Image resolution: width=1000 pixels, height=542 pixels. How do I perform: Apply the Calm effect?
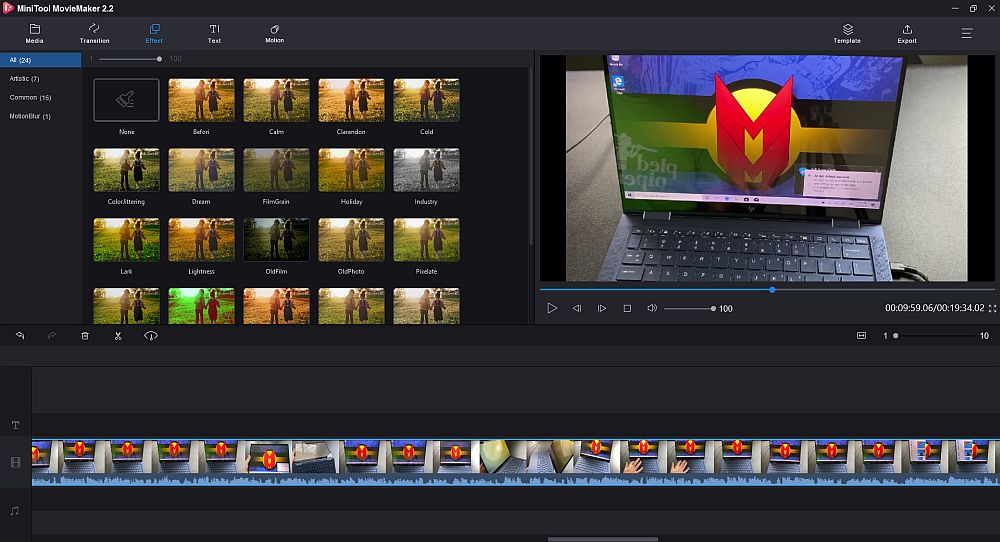coord(276,100)
